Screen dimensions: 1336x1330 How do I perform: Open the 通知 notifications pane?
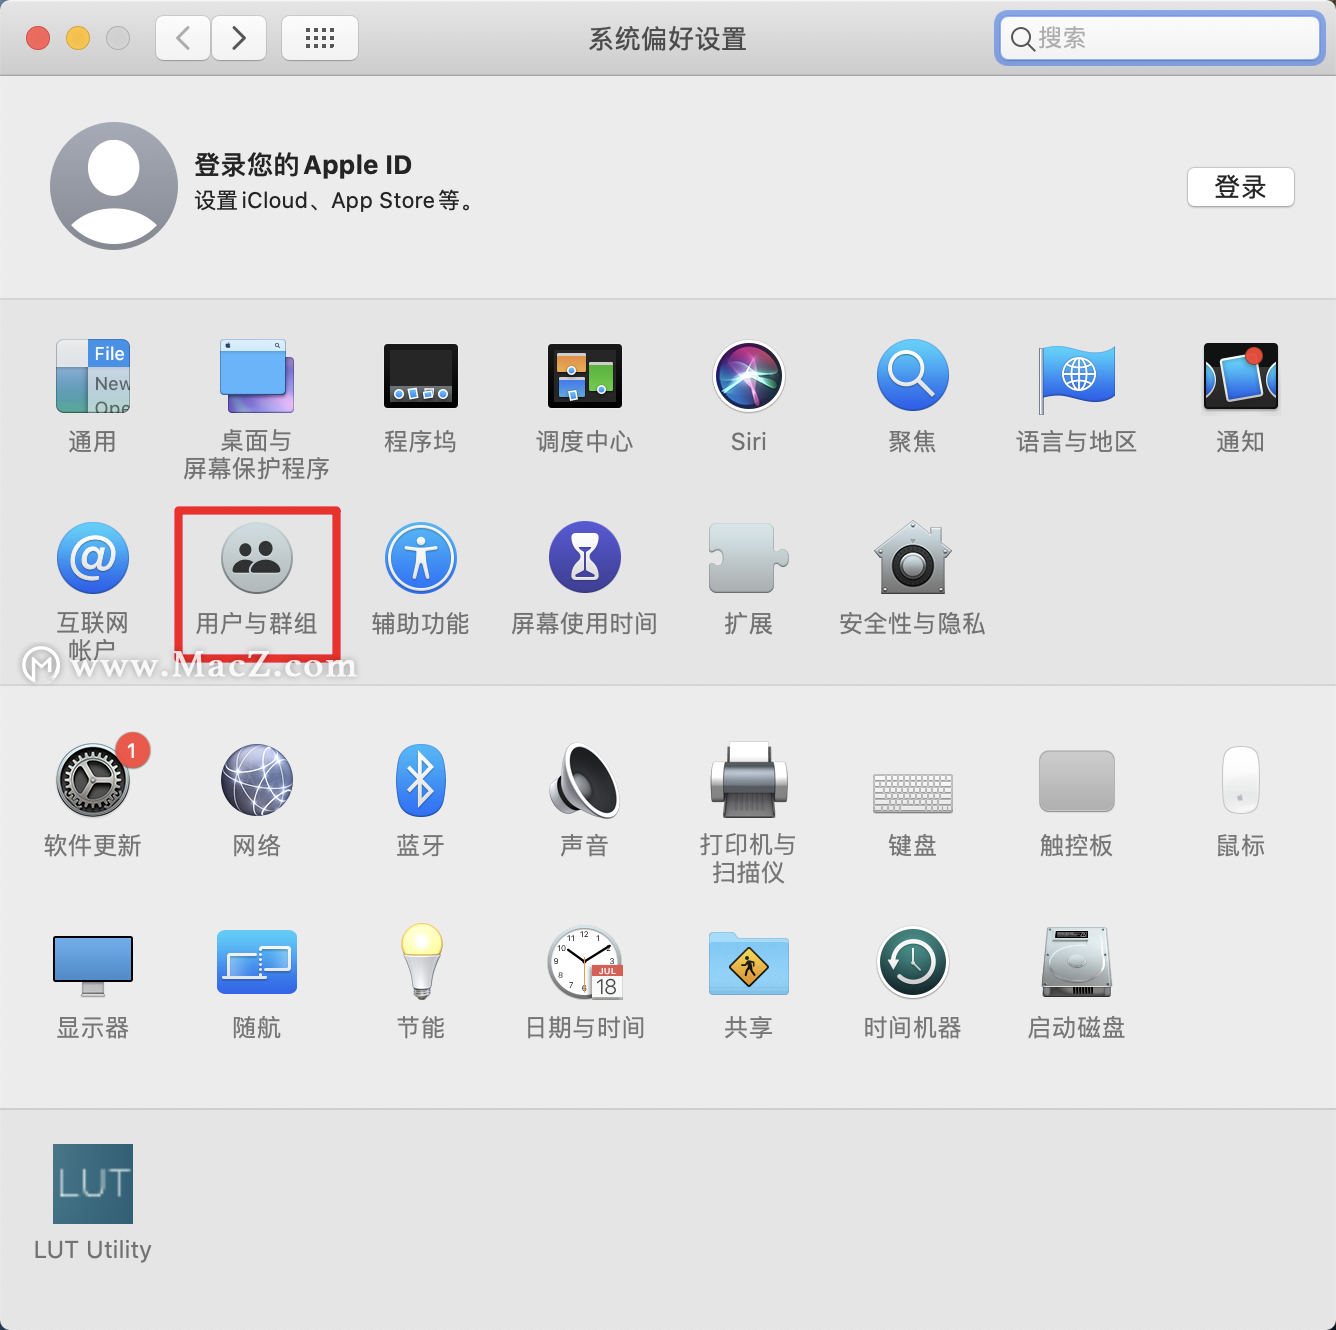(x=1241, y=376)
